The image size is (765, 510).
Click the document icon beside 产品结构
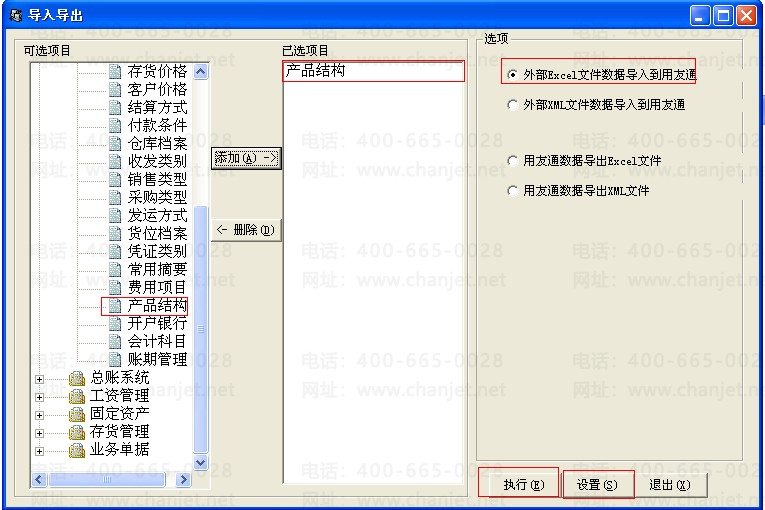coord(115,306)
